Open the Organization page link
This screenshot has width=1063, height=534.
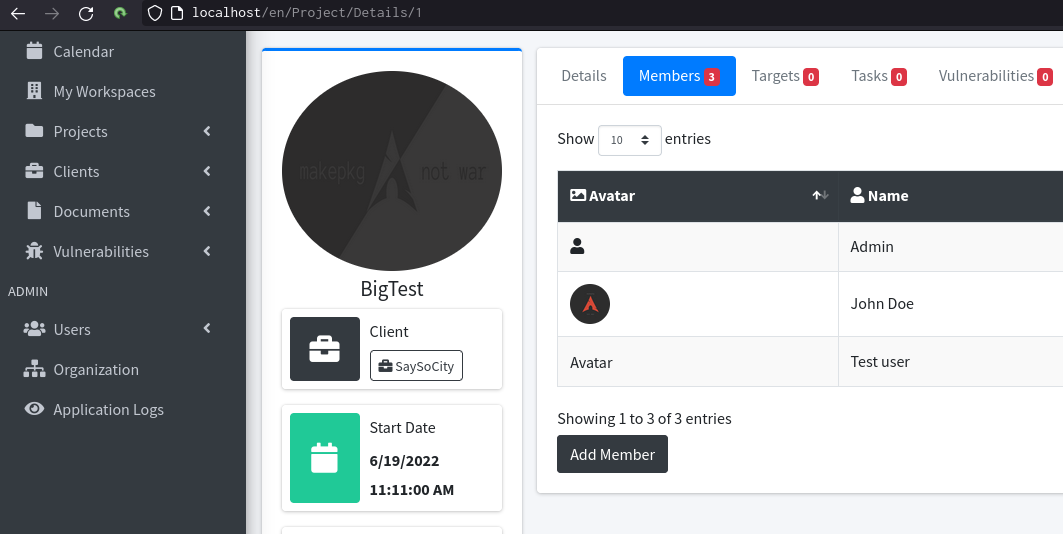(x=96, y=369)
